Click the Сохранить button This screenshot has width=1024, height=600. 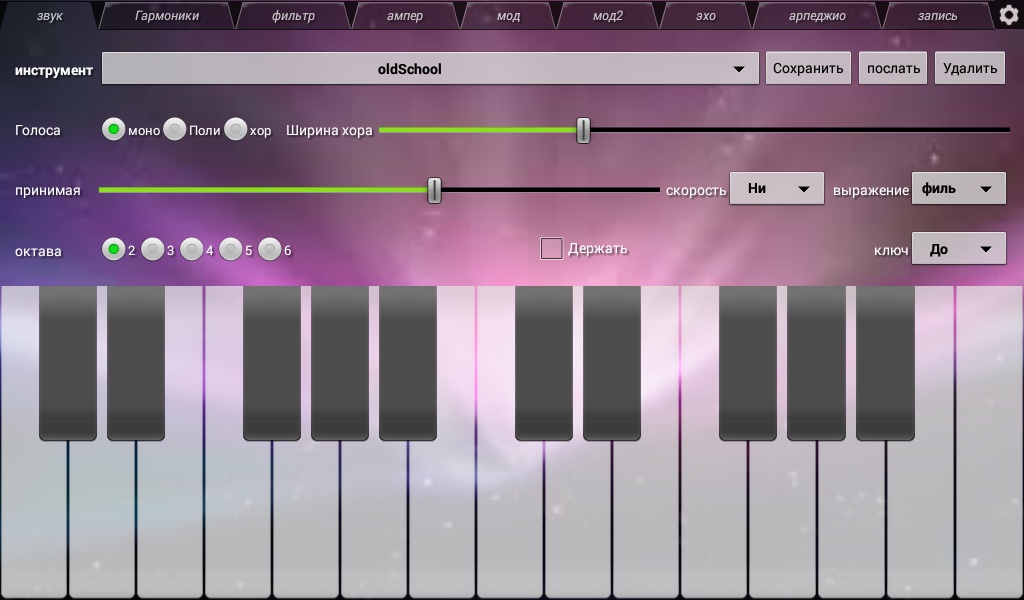point(808,69)
